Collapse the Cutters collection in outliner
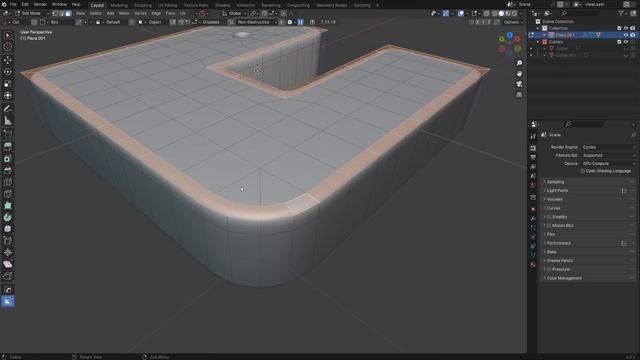This screenshot has width=640, height=360. 538,42
